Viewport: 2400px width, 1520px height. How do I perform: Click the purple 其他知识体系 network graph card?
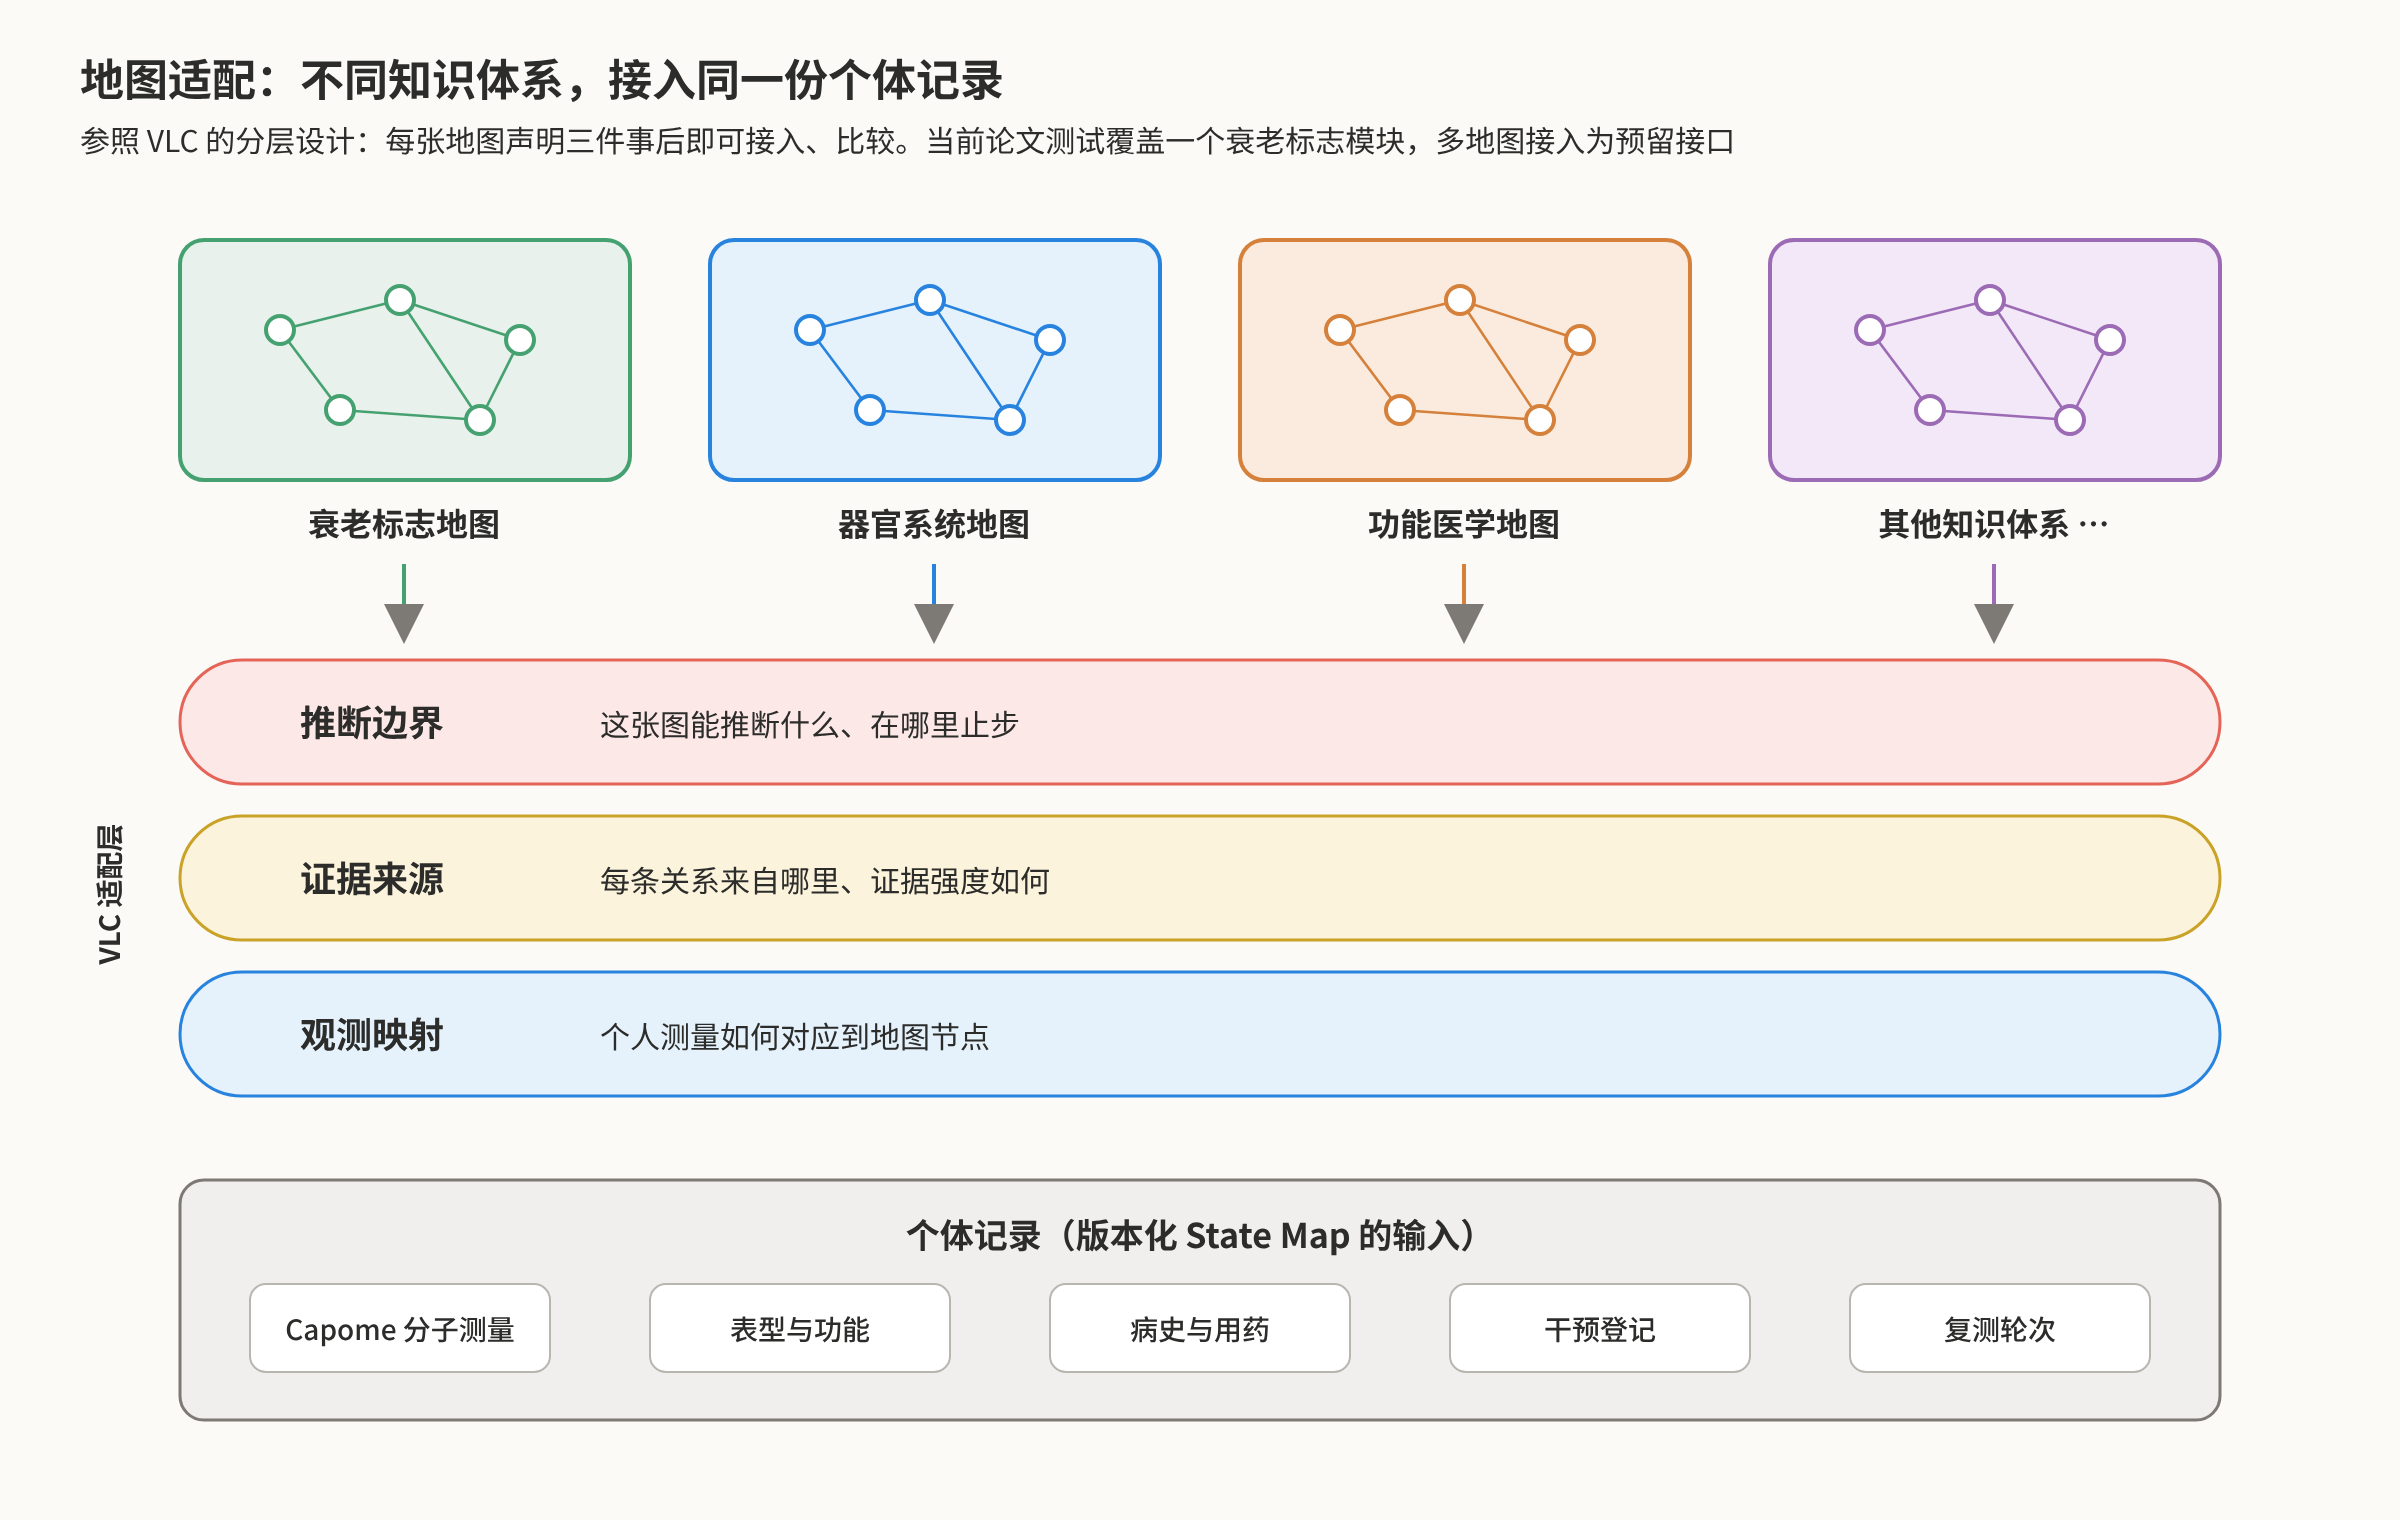coord(1995,360)
